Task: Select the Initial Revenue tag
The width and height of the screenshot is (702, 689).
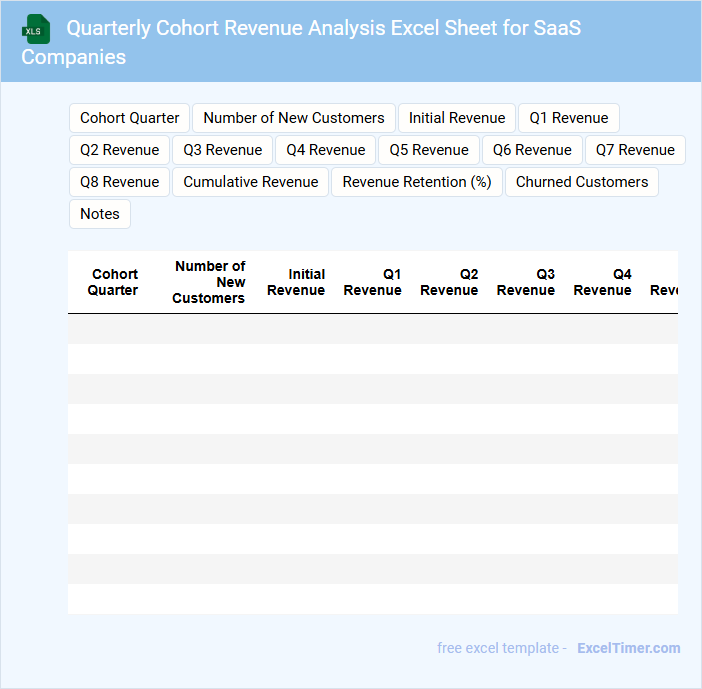Action: 456,118
